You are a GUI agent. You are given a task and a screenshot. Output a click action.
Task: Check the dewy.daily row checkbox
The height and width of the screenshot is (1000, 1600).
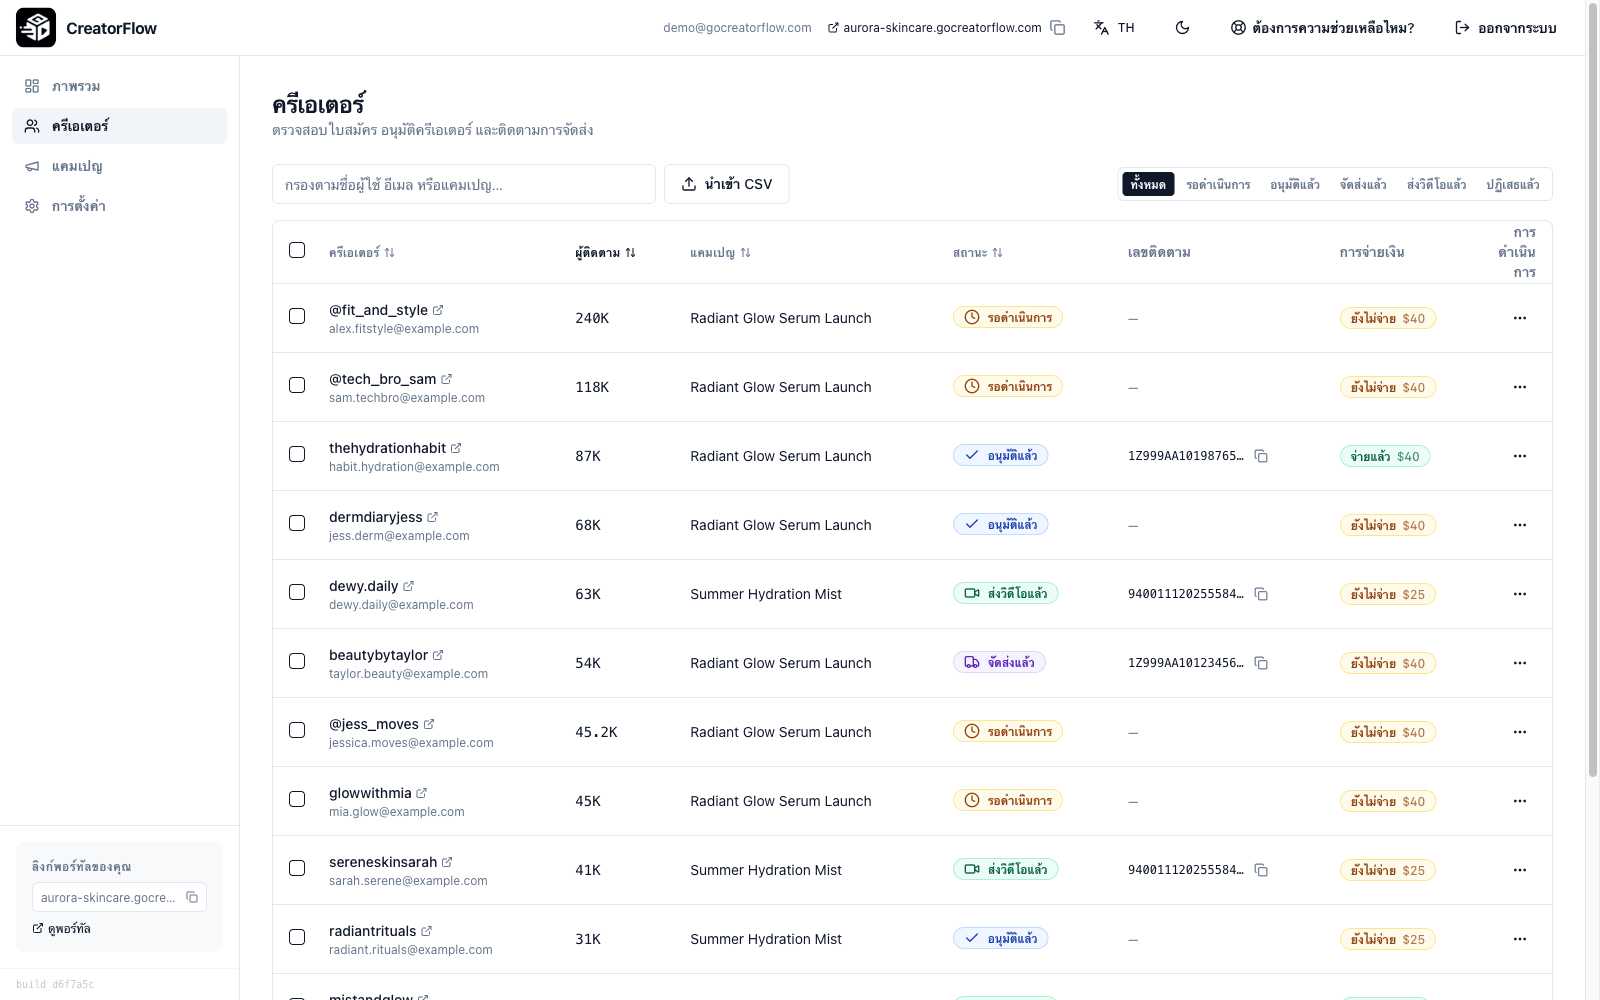tap(297, 592)
